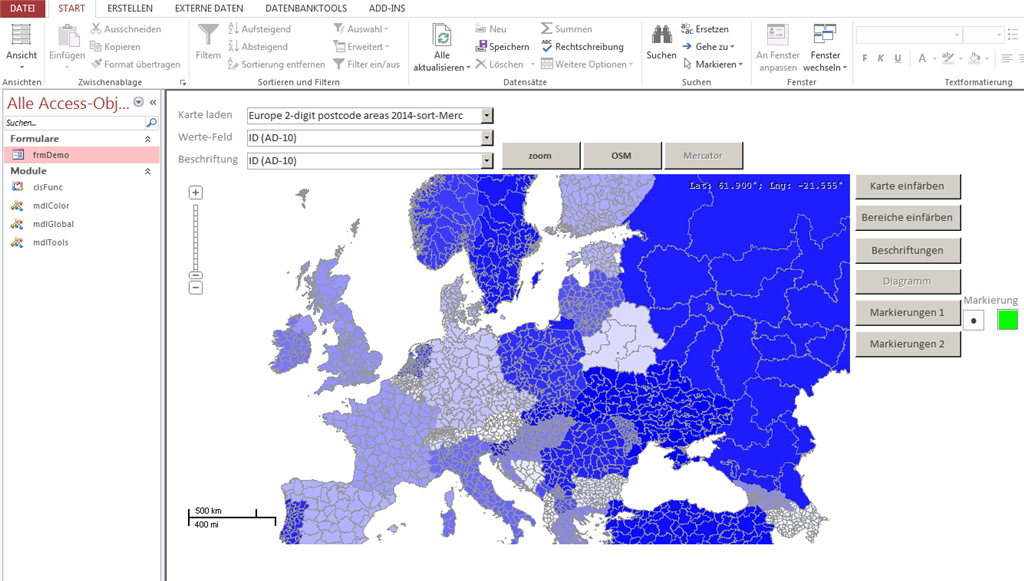Click the OSM button
The image size is (1024, 581).
621,155
